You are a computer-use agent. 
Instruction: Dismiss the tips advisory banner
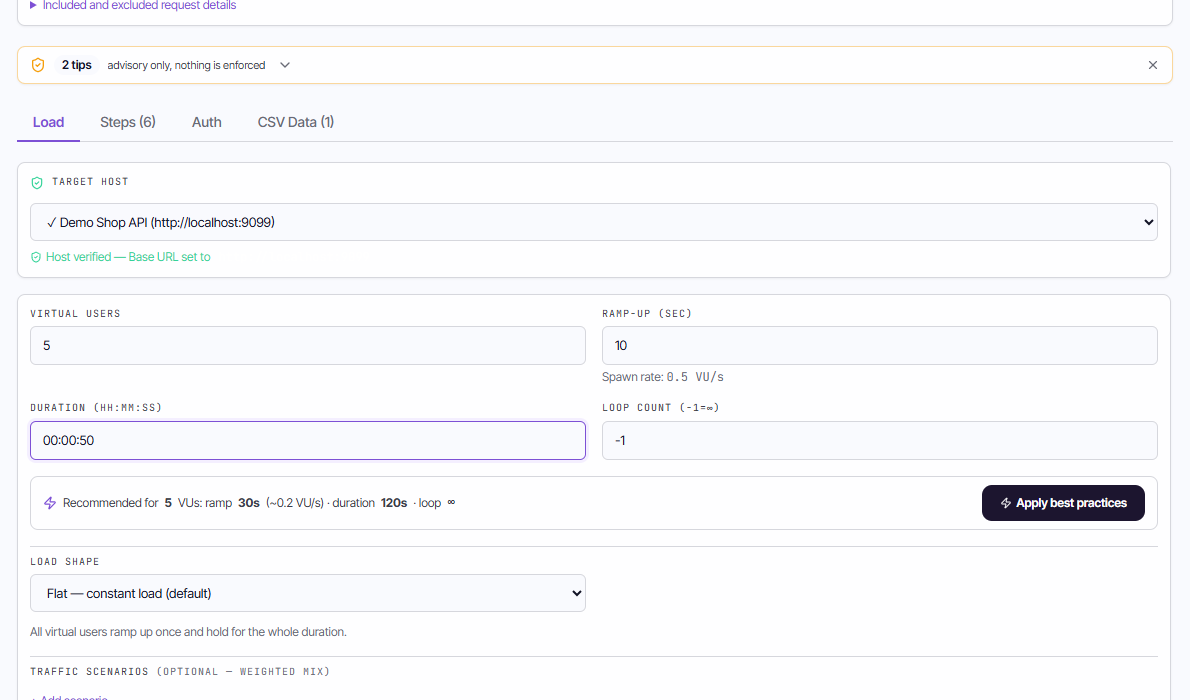coord(1153,65)
